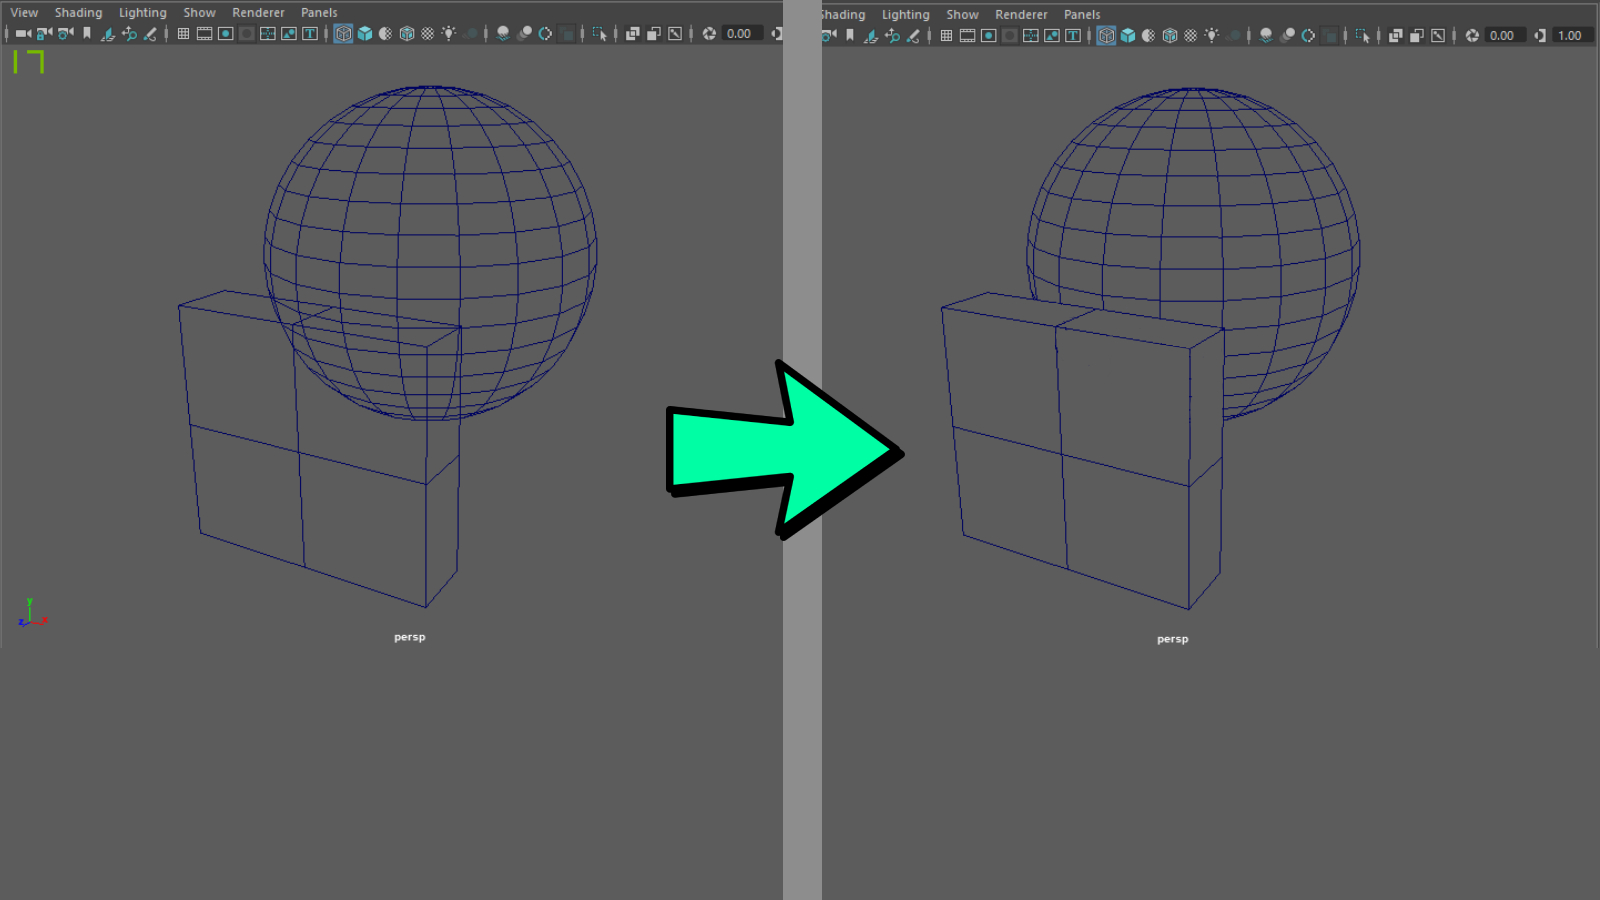Click Gamma icon beside 1.00 in right viewport

pos(1540,35)
